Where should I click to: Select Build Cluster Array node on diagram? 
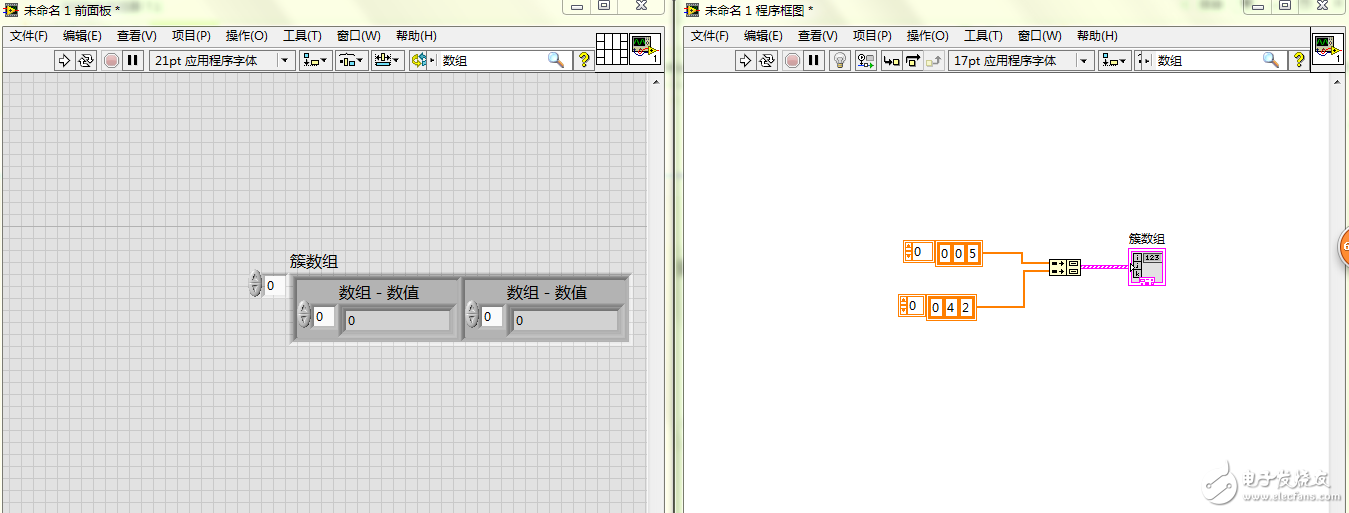point(1065,267)
